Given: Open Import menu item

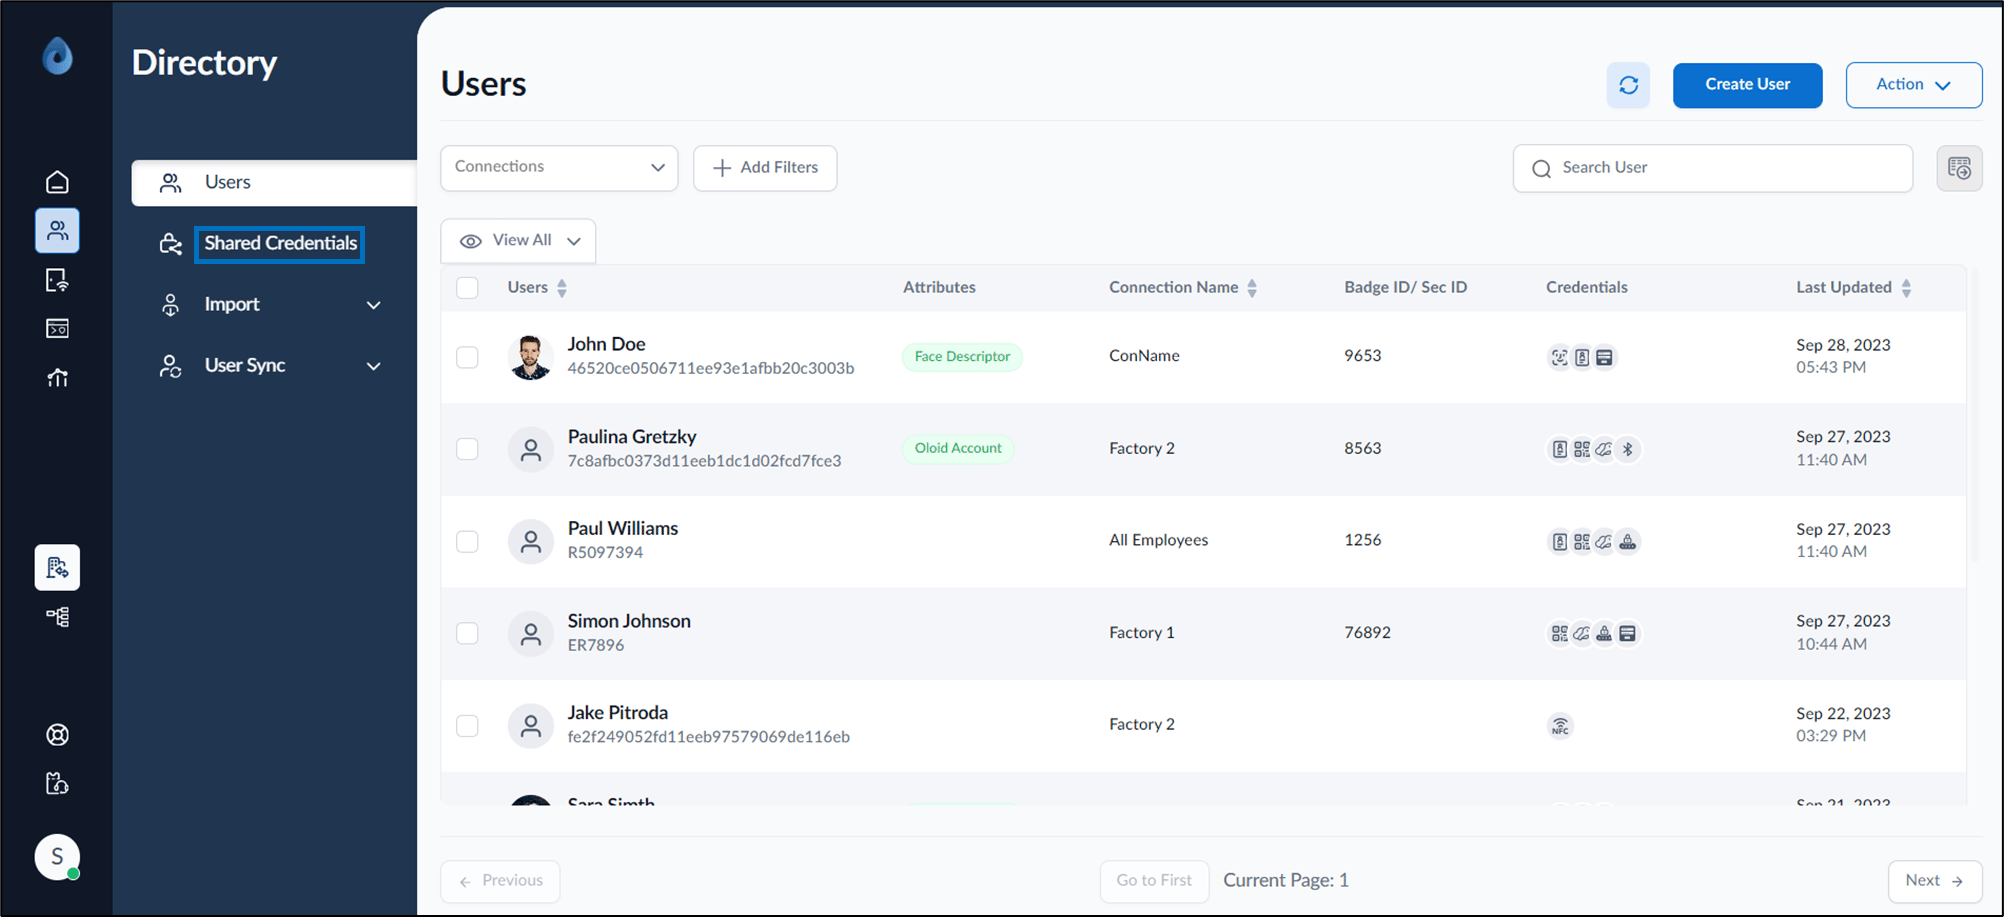Looking at the screenshot, I should pos(232,304).
